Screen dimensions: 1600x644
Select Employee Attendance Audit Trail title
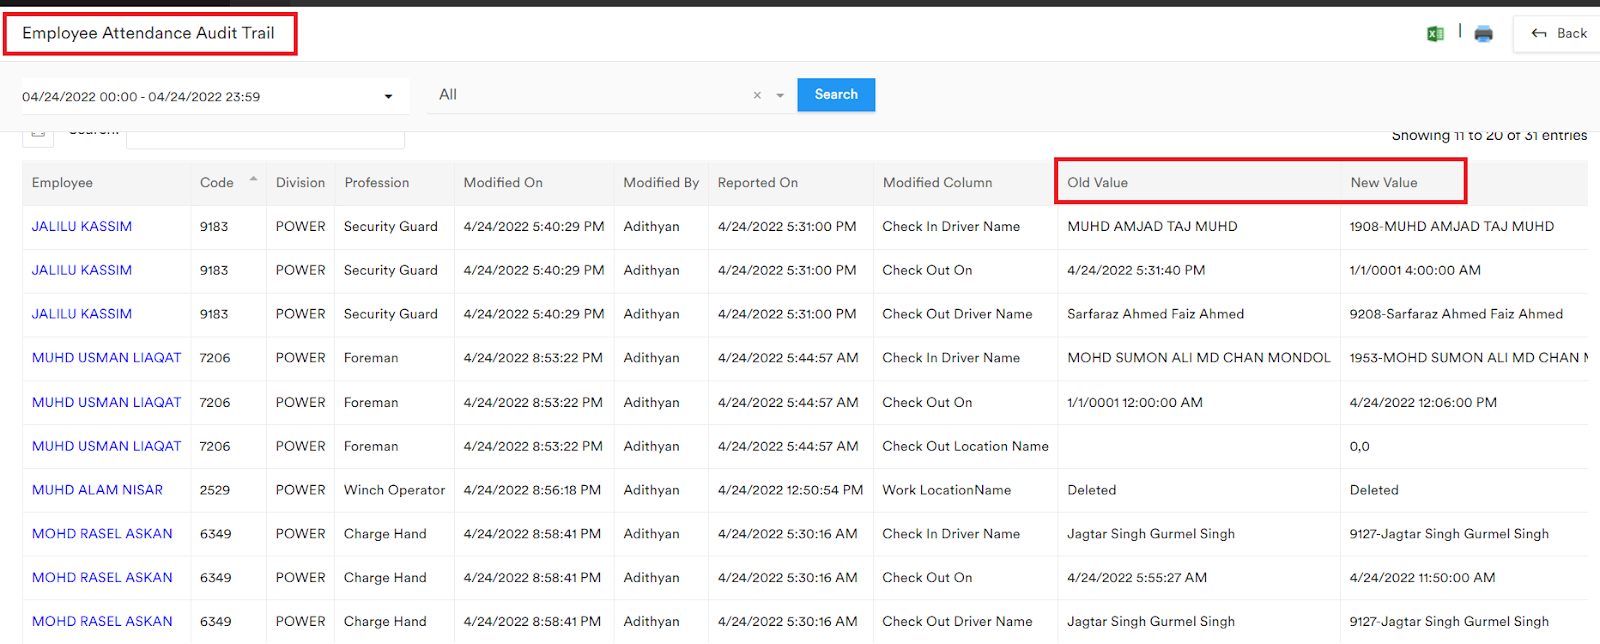click(148, 33)
